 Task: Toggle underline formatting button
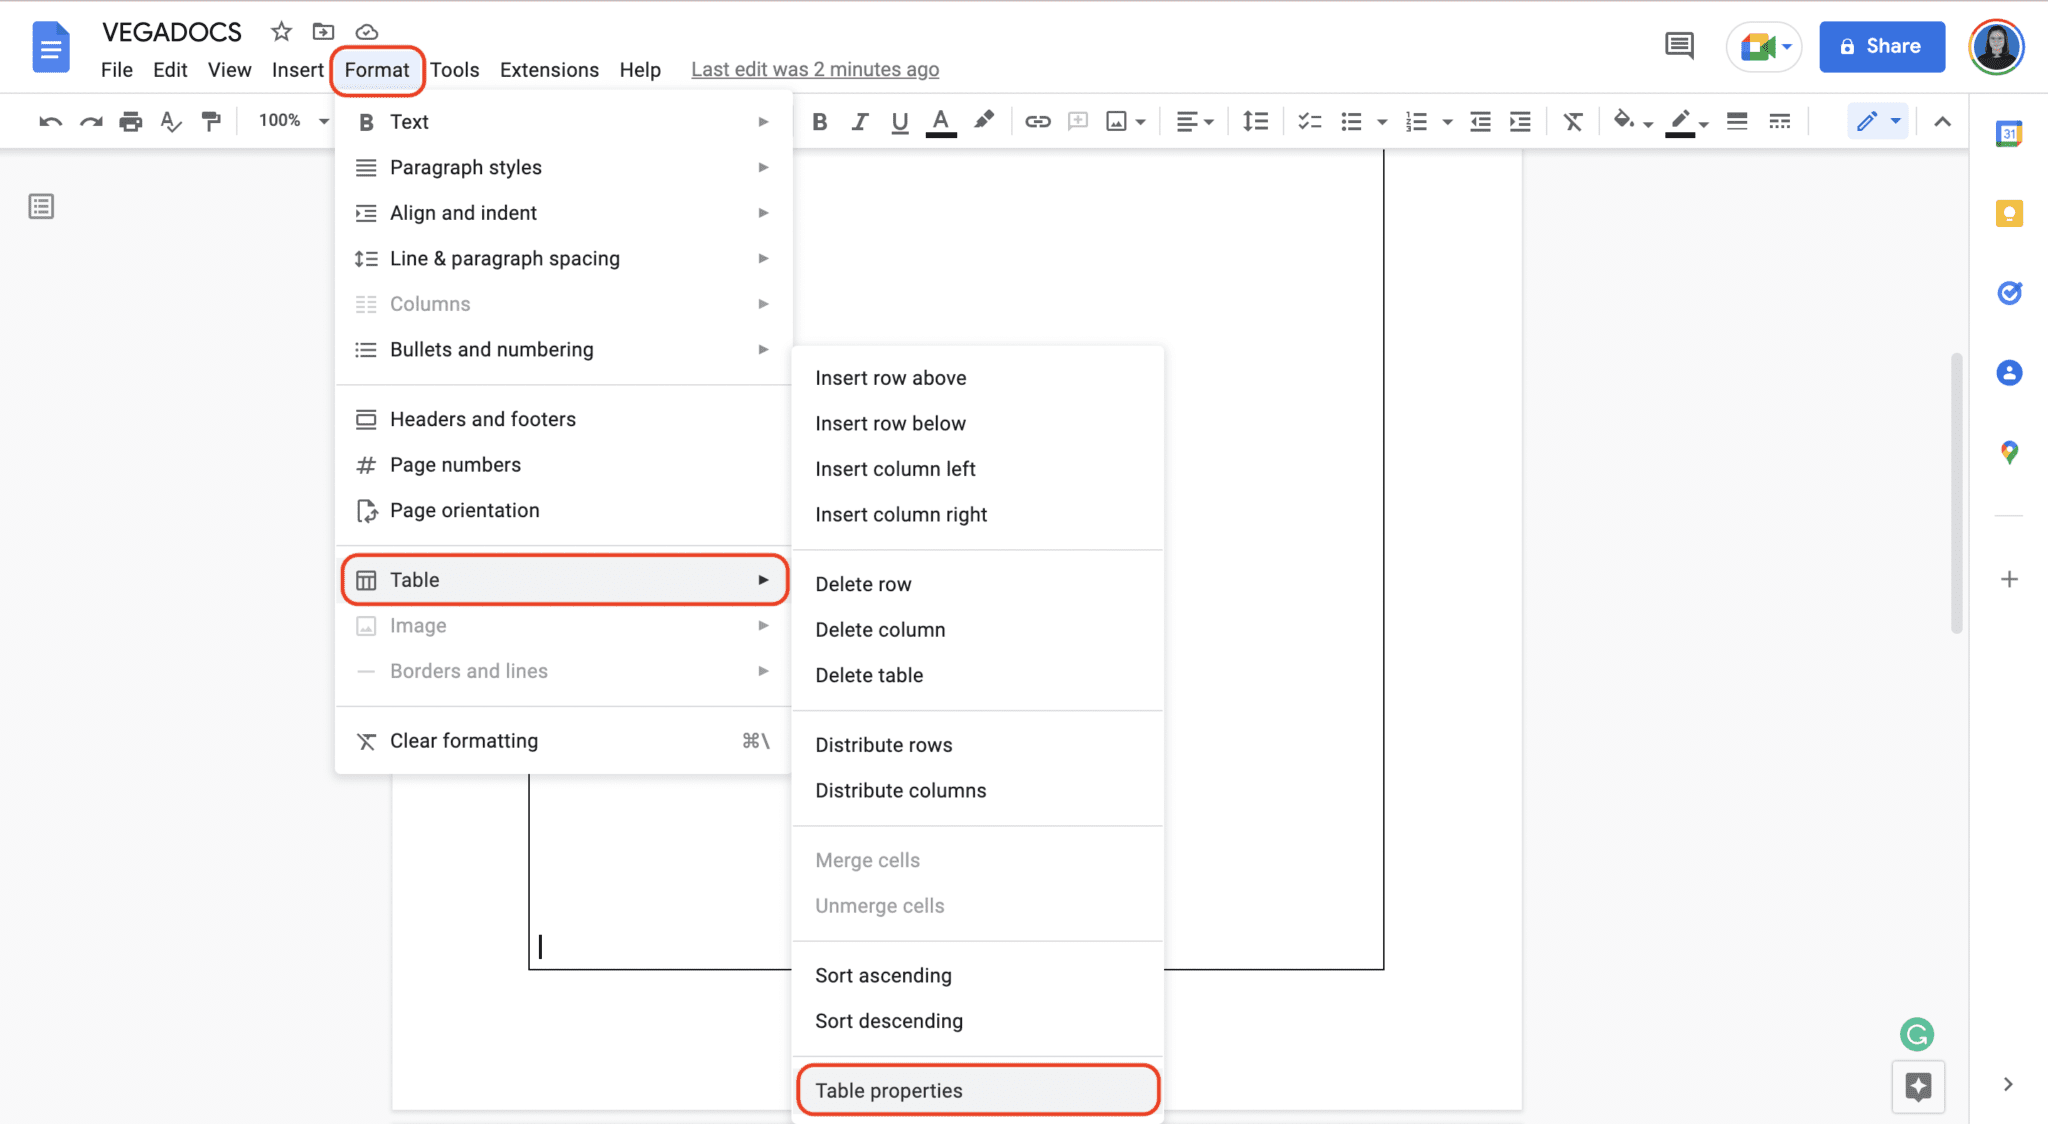tap(900, 121)
